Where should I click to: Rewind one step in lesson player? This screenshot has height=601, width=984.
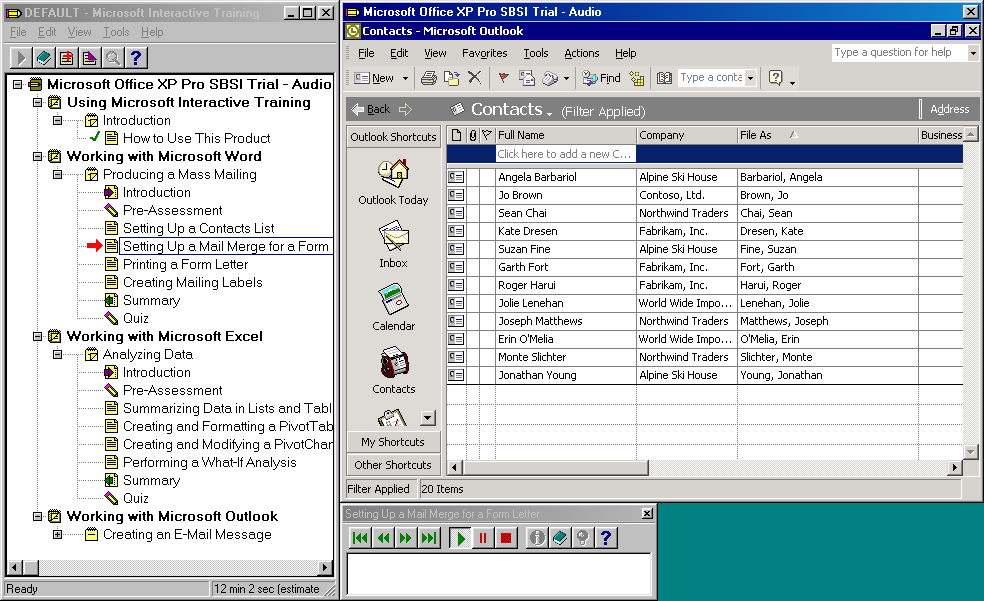[x=383, y=538]
